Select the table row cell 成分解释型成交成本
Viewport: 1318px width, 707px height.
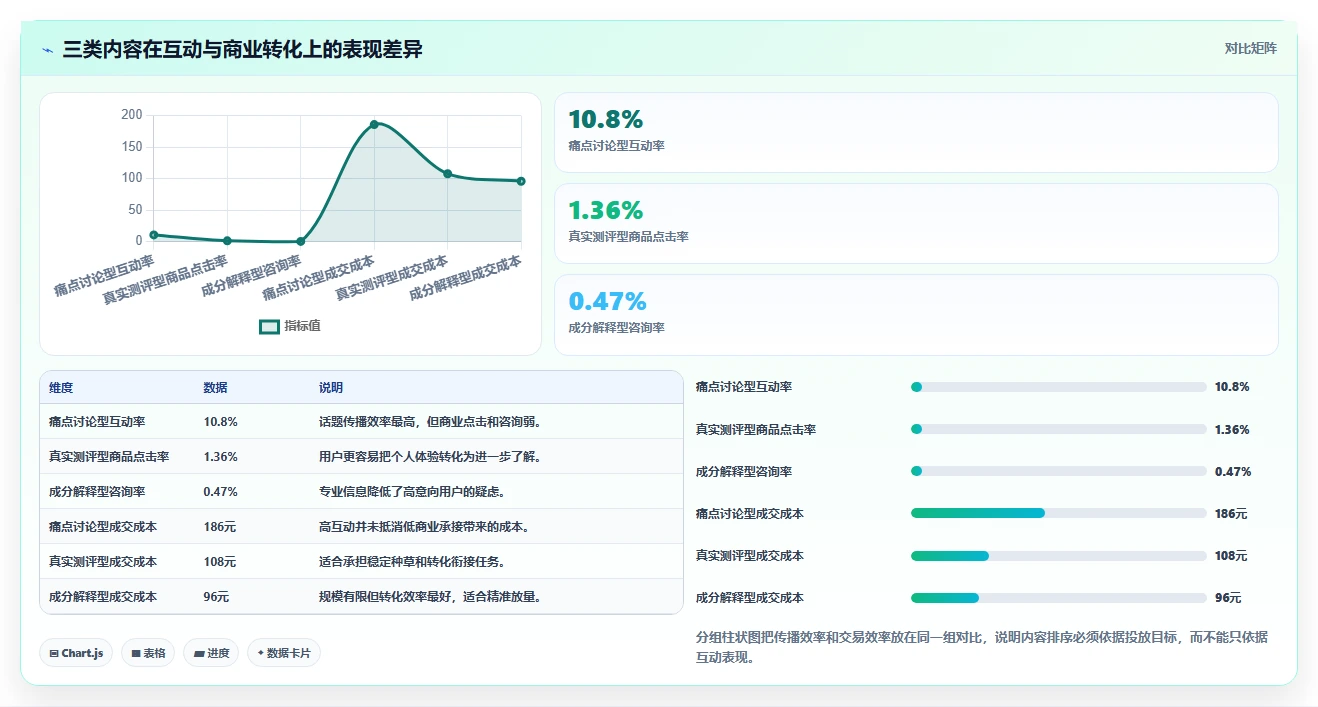pyautogui.click(x=103, y=597)
